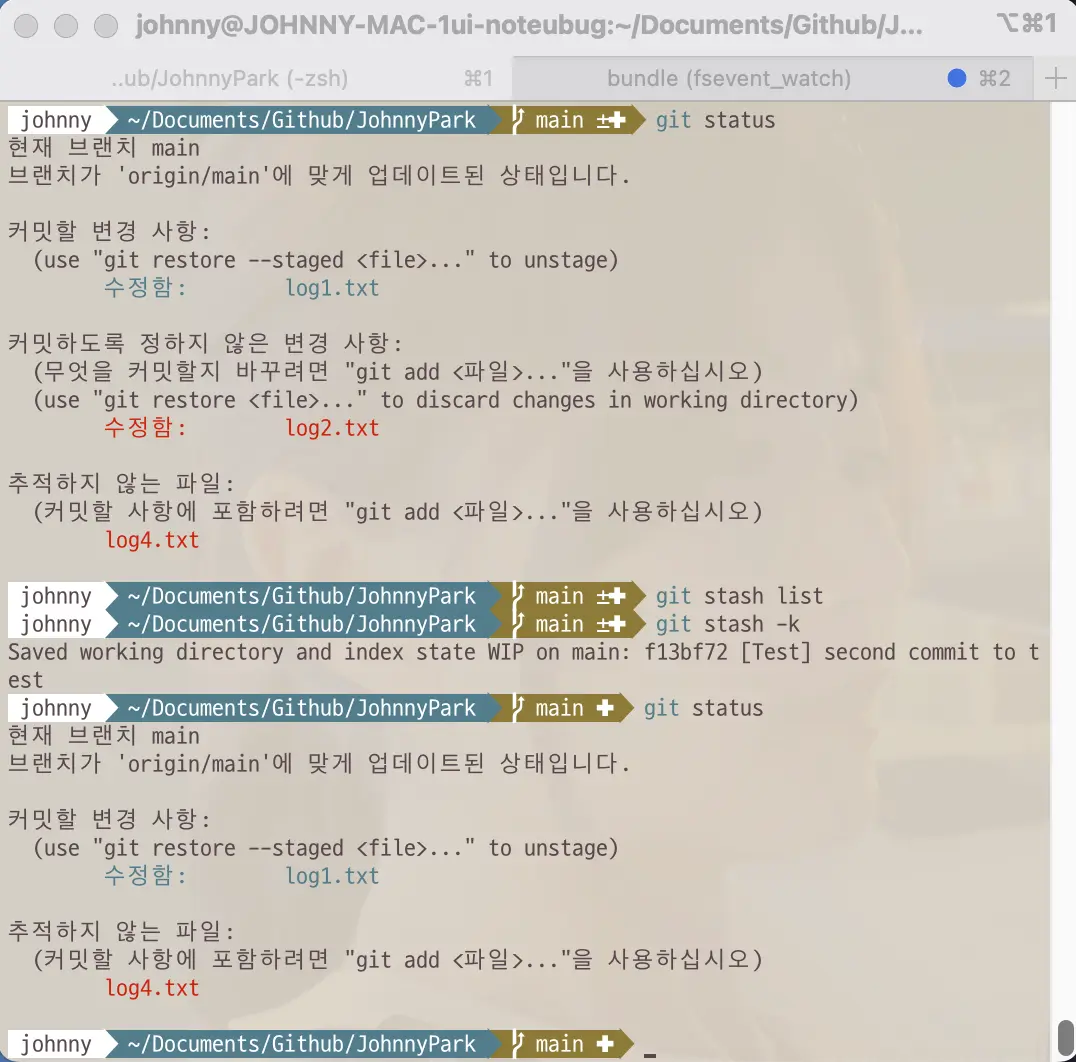1076x1062 pixels.
Task: Click the red 'log2.txt' file name
Action: click(332, 428)
